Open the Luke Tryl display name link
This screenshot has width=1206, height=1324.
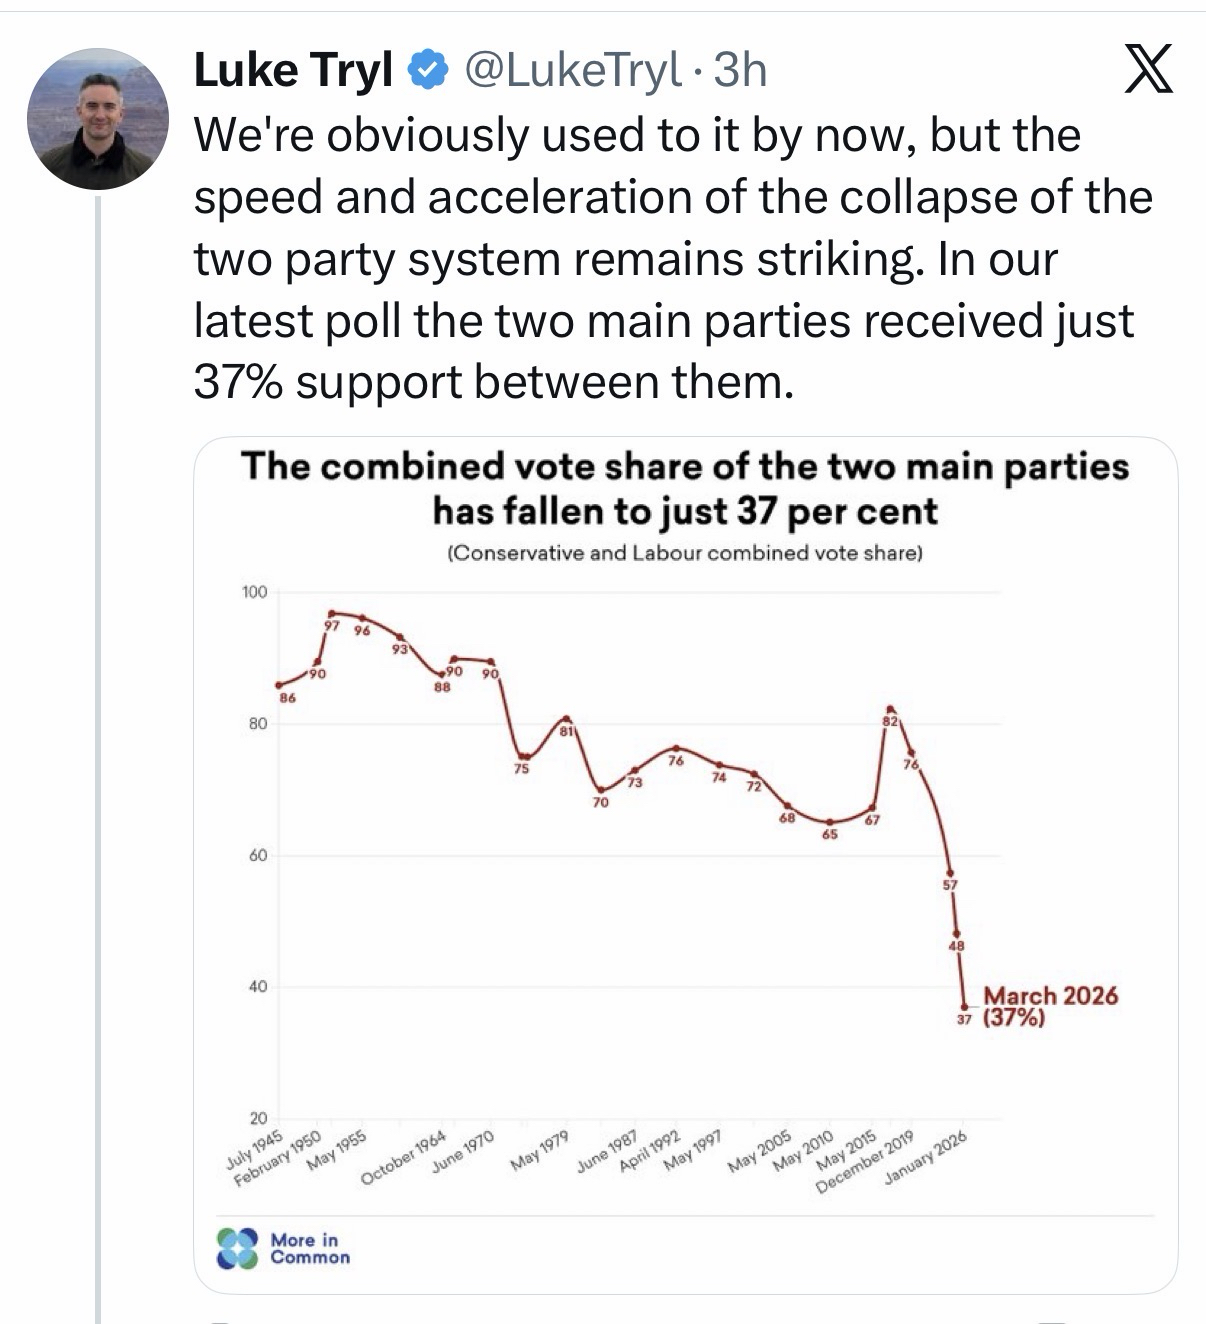point(294,70)
